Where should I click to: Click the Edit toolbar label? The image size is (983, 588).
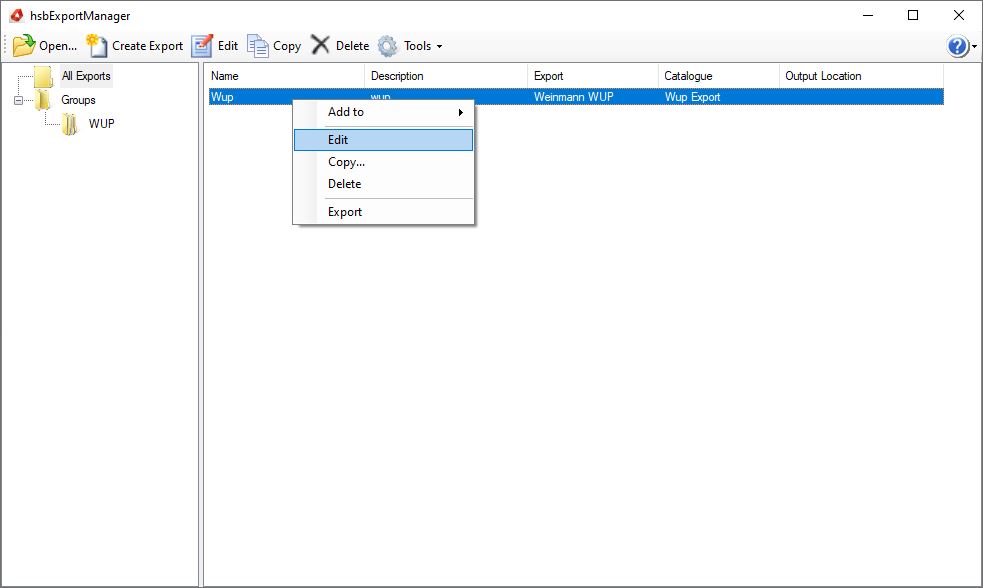(x=228, y=46)
